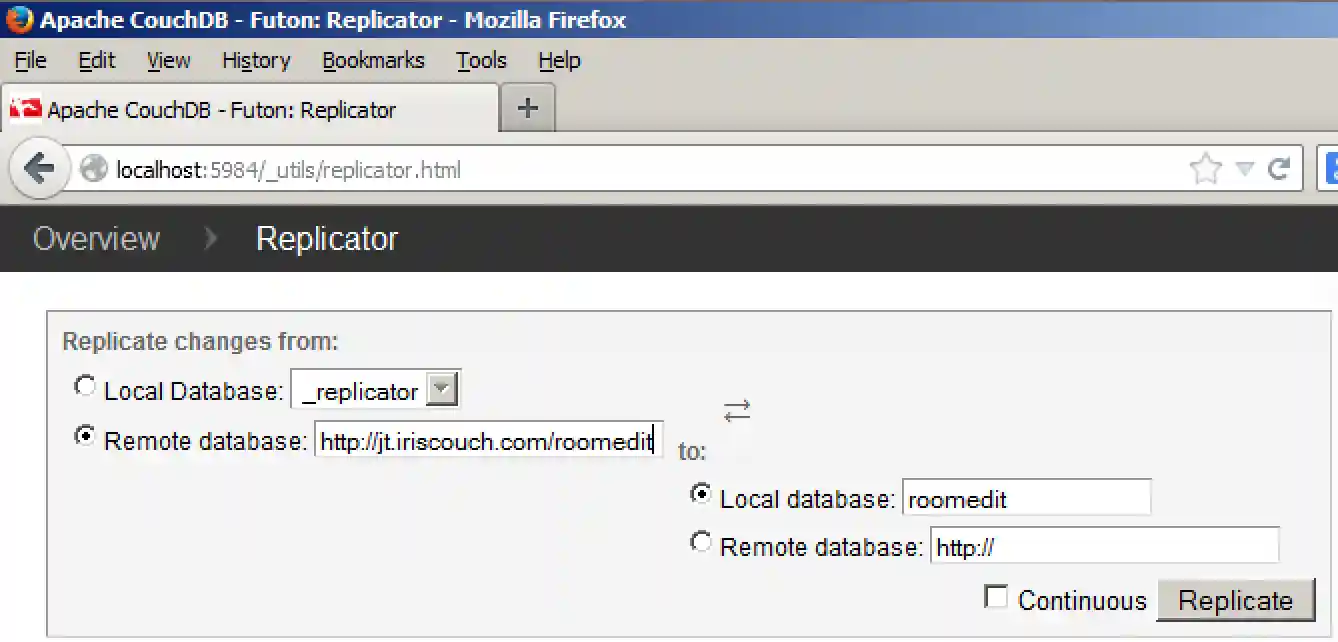Enable the Continuous replication checkbox
This screenshot has width=1338, height=642.
995,595
